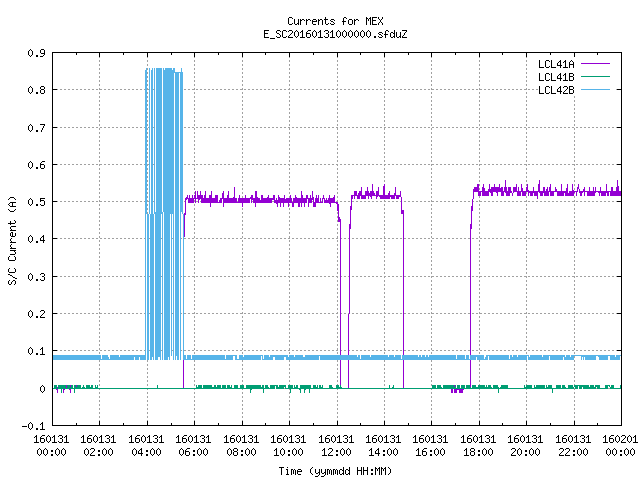Screen dimensions: 640x480
Task: Click the 160131 00:00 x-axis tick label
Action: (51, 446)
